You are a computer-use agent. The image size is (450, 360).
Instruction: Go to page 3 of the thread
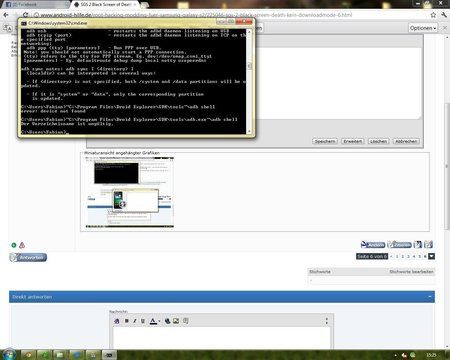click(x=408, y=256)
